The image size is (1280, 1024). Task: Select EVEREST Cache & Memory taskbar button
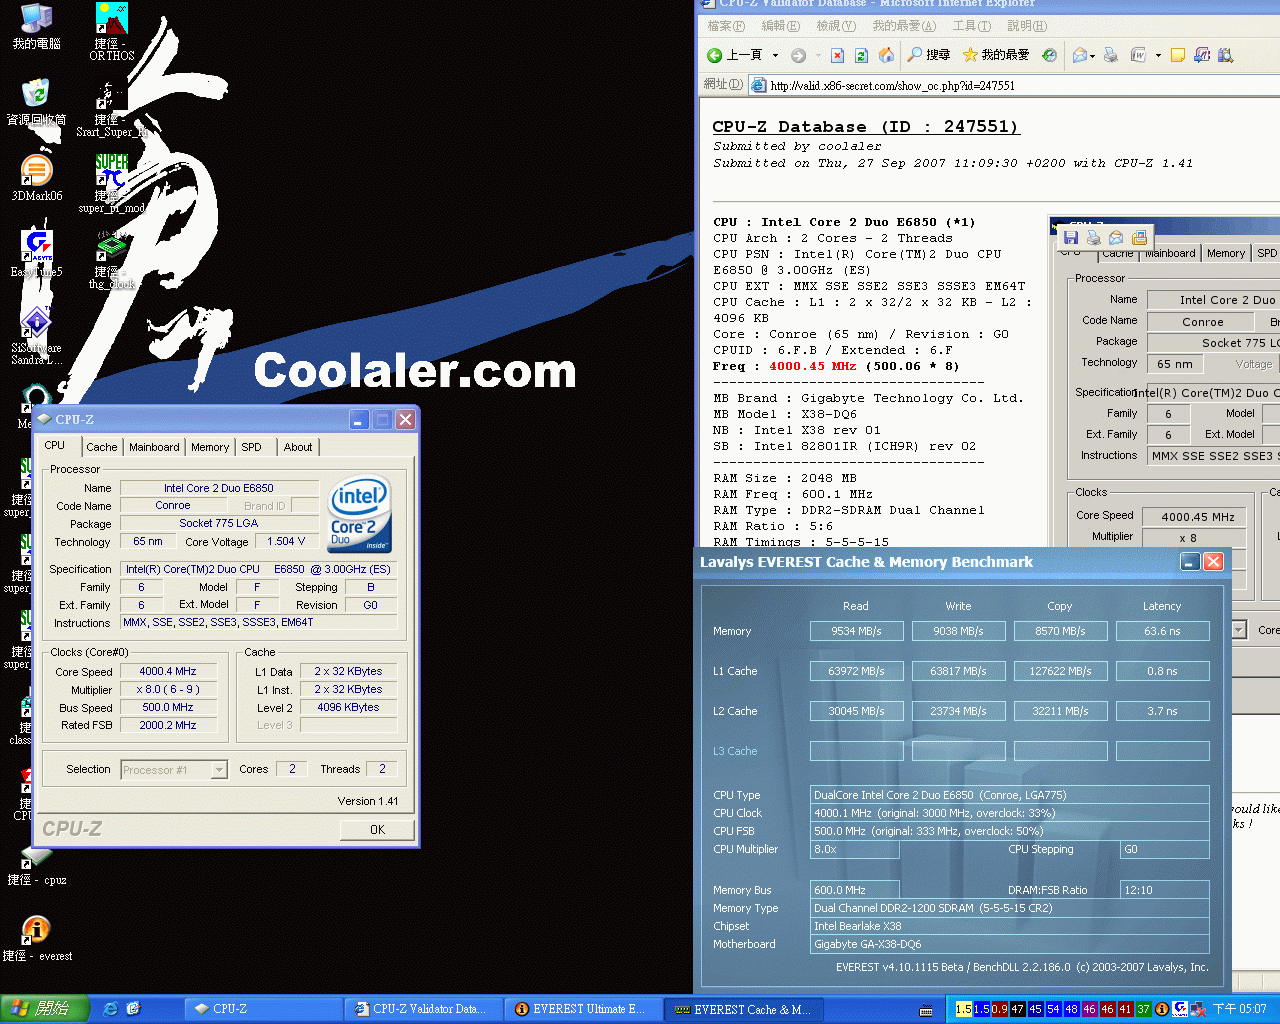click(745, 1009)
